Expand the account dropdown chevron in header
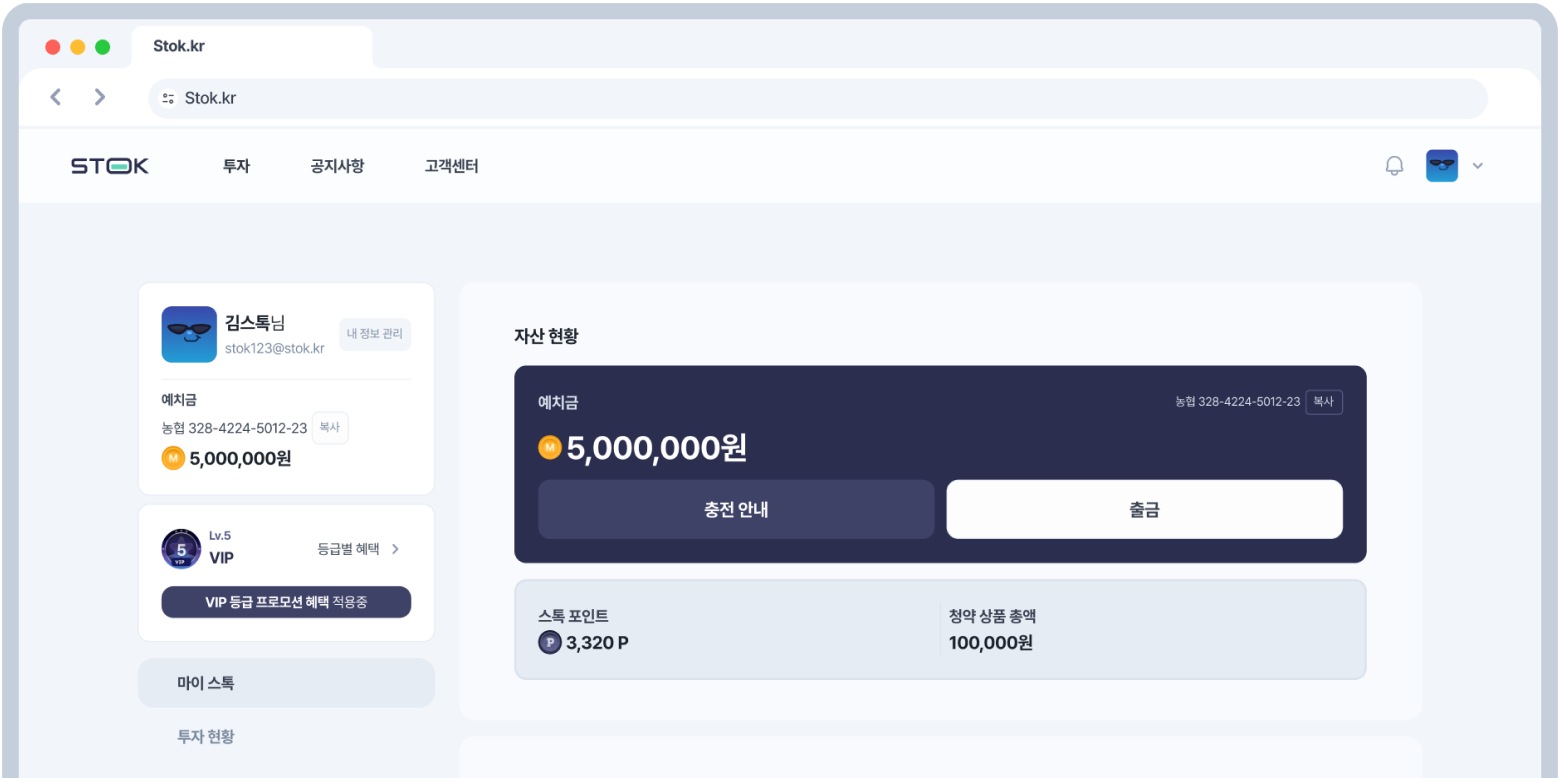Viewport: 1560px width, 778px height. 1477,166
